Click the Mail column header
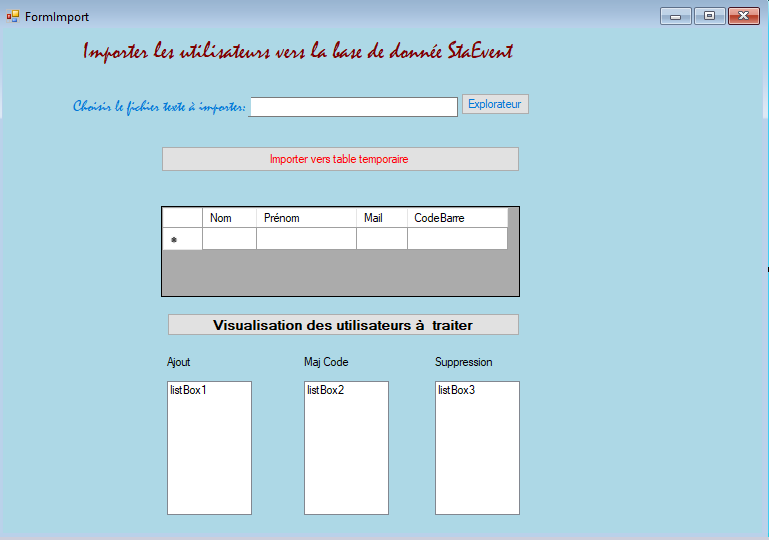Image resolution: width=769 pixels, height=540 pixels. (x=381, y=218)
